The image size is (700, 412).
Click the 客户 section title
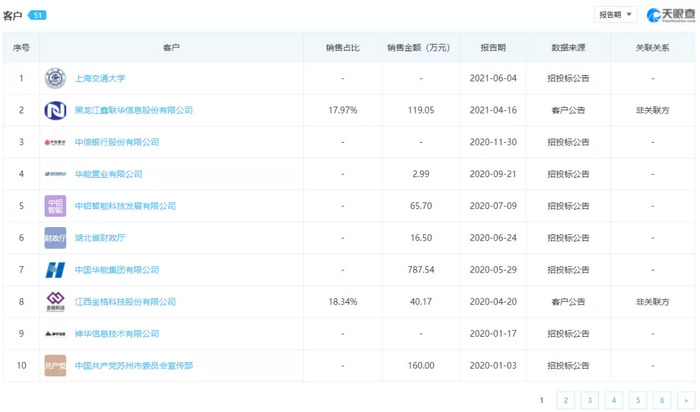(x=12, y=16)
